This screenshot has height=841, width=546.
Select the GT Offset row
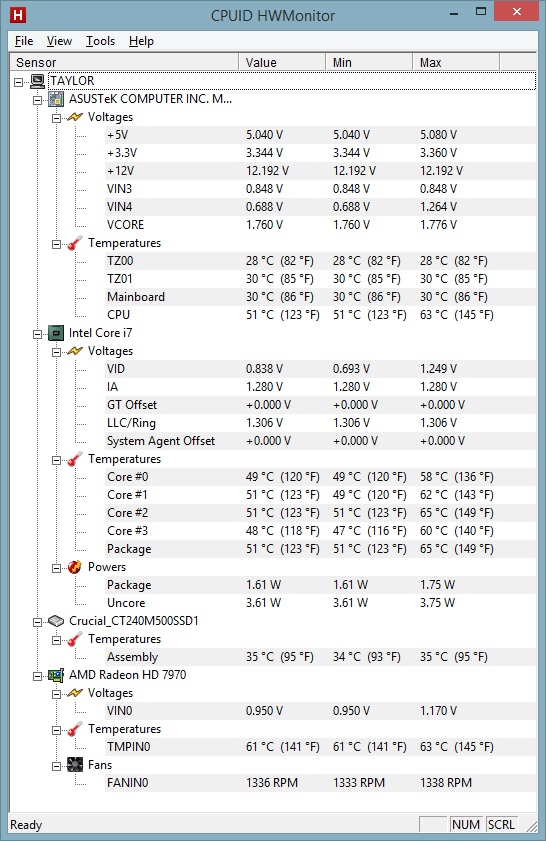[x=321, y=405]
